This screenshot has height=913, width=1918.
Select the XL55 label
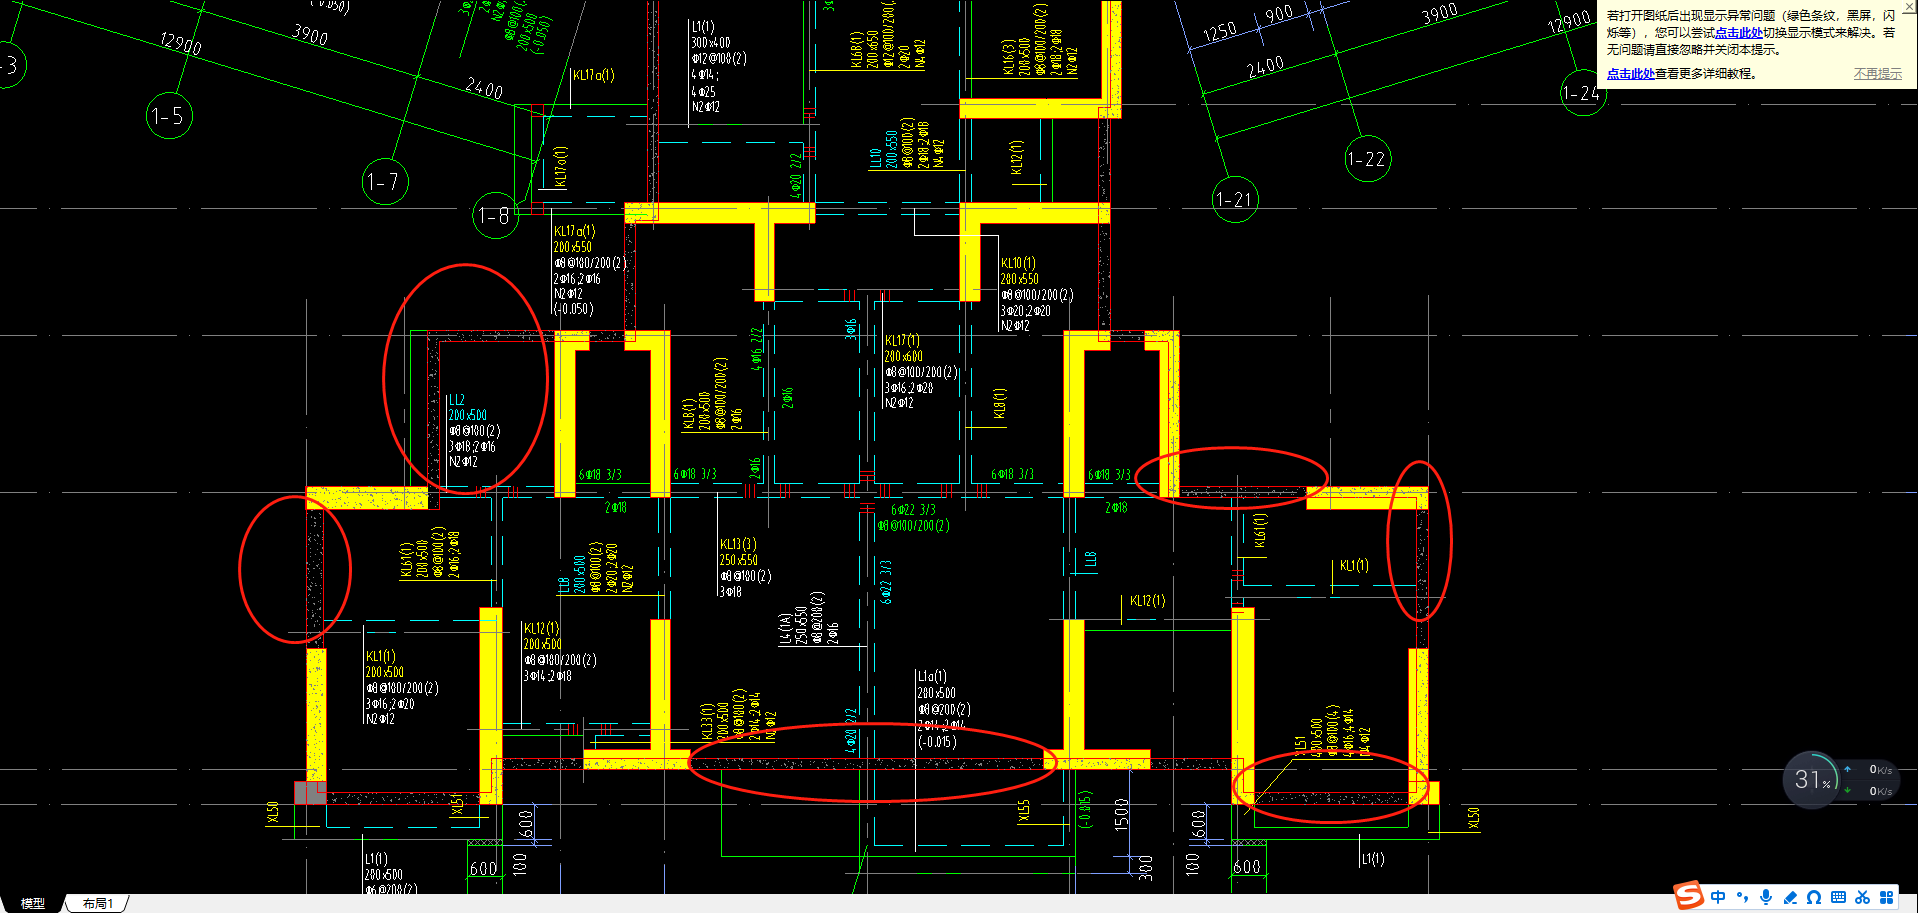point(1024,811)
